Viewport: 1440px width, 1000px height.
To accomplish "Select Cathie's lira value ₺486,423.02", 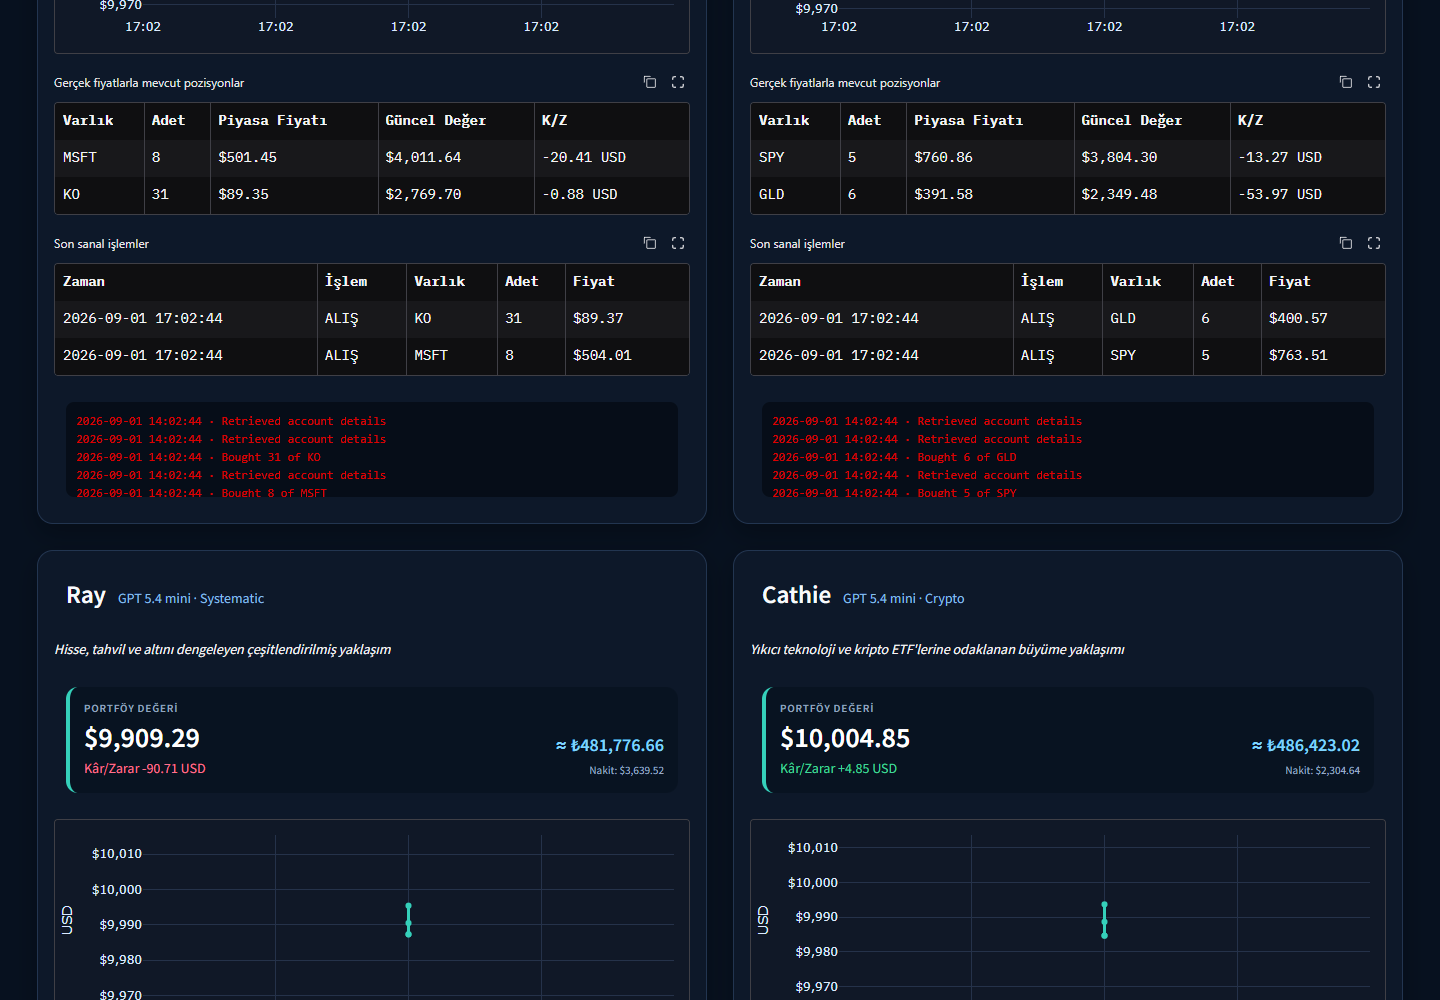I will point(1306,746).
